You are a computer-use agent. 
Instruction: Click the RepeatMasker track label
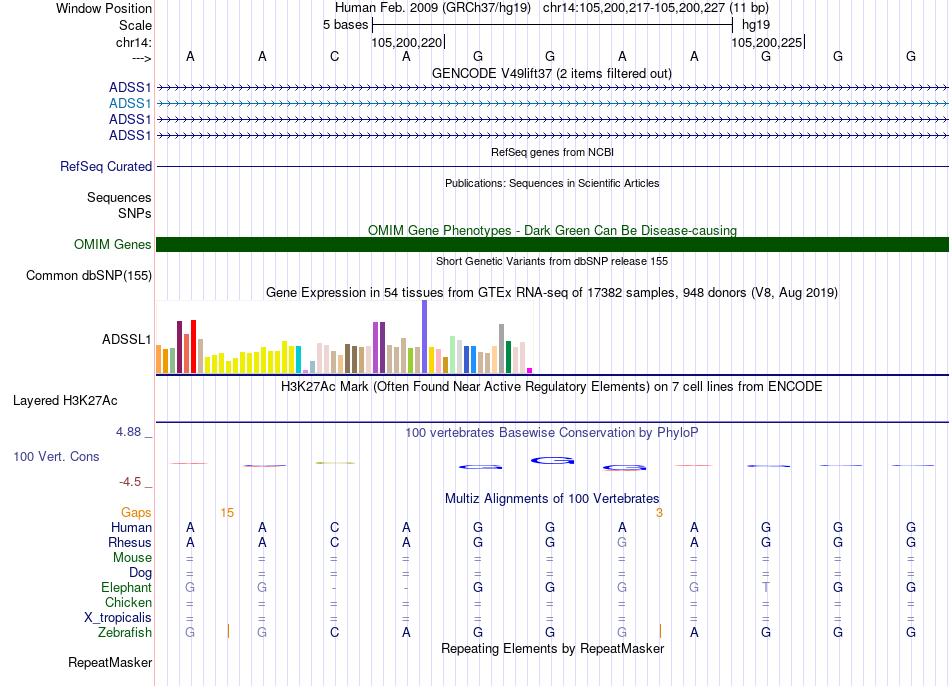click(110, 662)
